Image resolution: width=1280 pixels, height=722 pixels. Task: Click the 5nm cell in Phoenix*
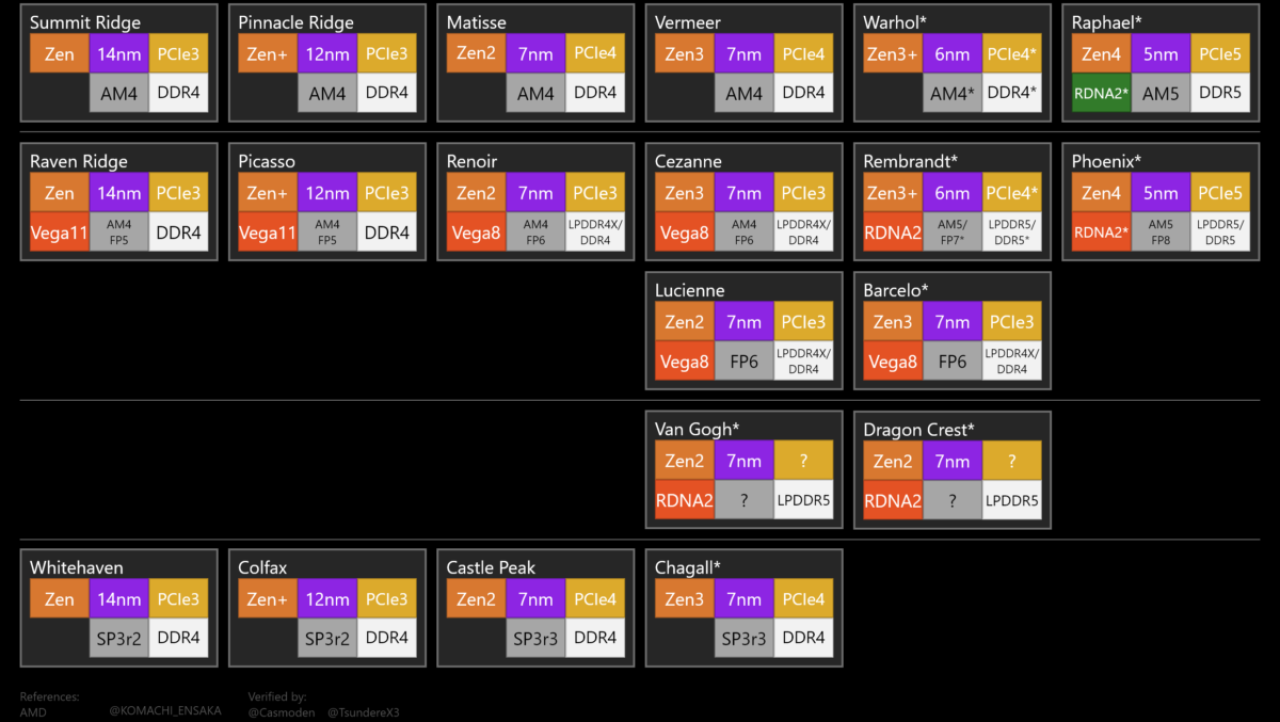coord(1161,193)
